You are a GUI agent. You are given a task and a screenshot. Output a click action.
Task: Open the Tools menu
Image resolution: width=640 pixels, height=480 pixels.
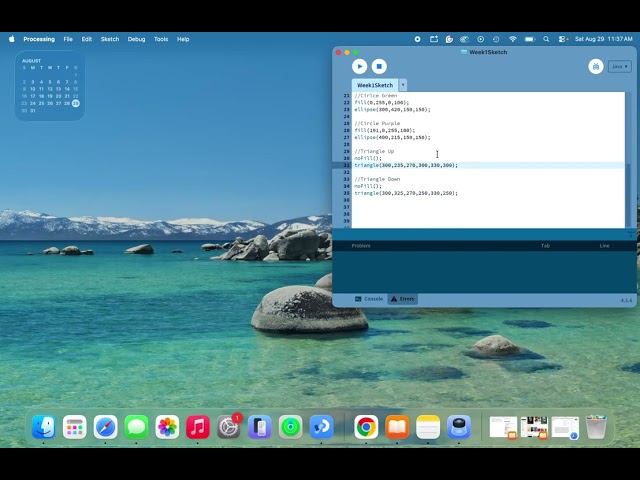click(x=161, y=39)
